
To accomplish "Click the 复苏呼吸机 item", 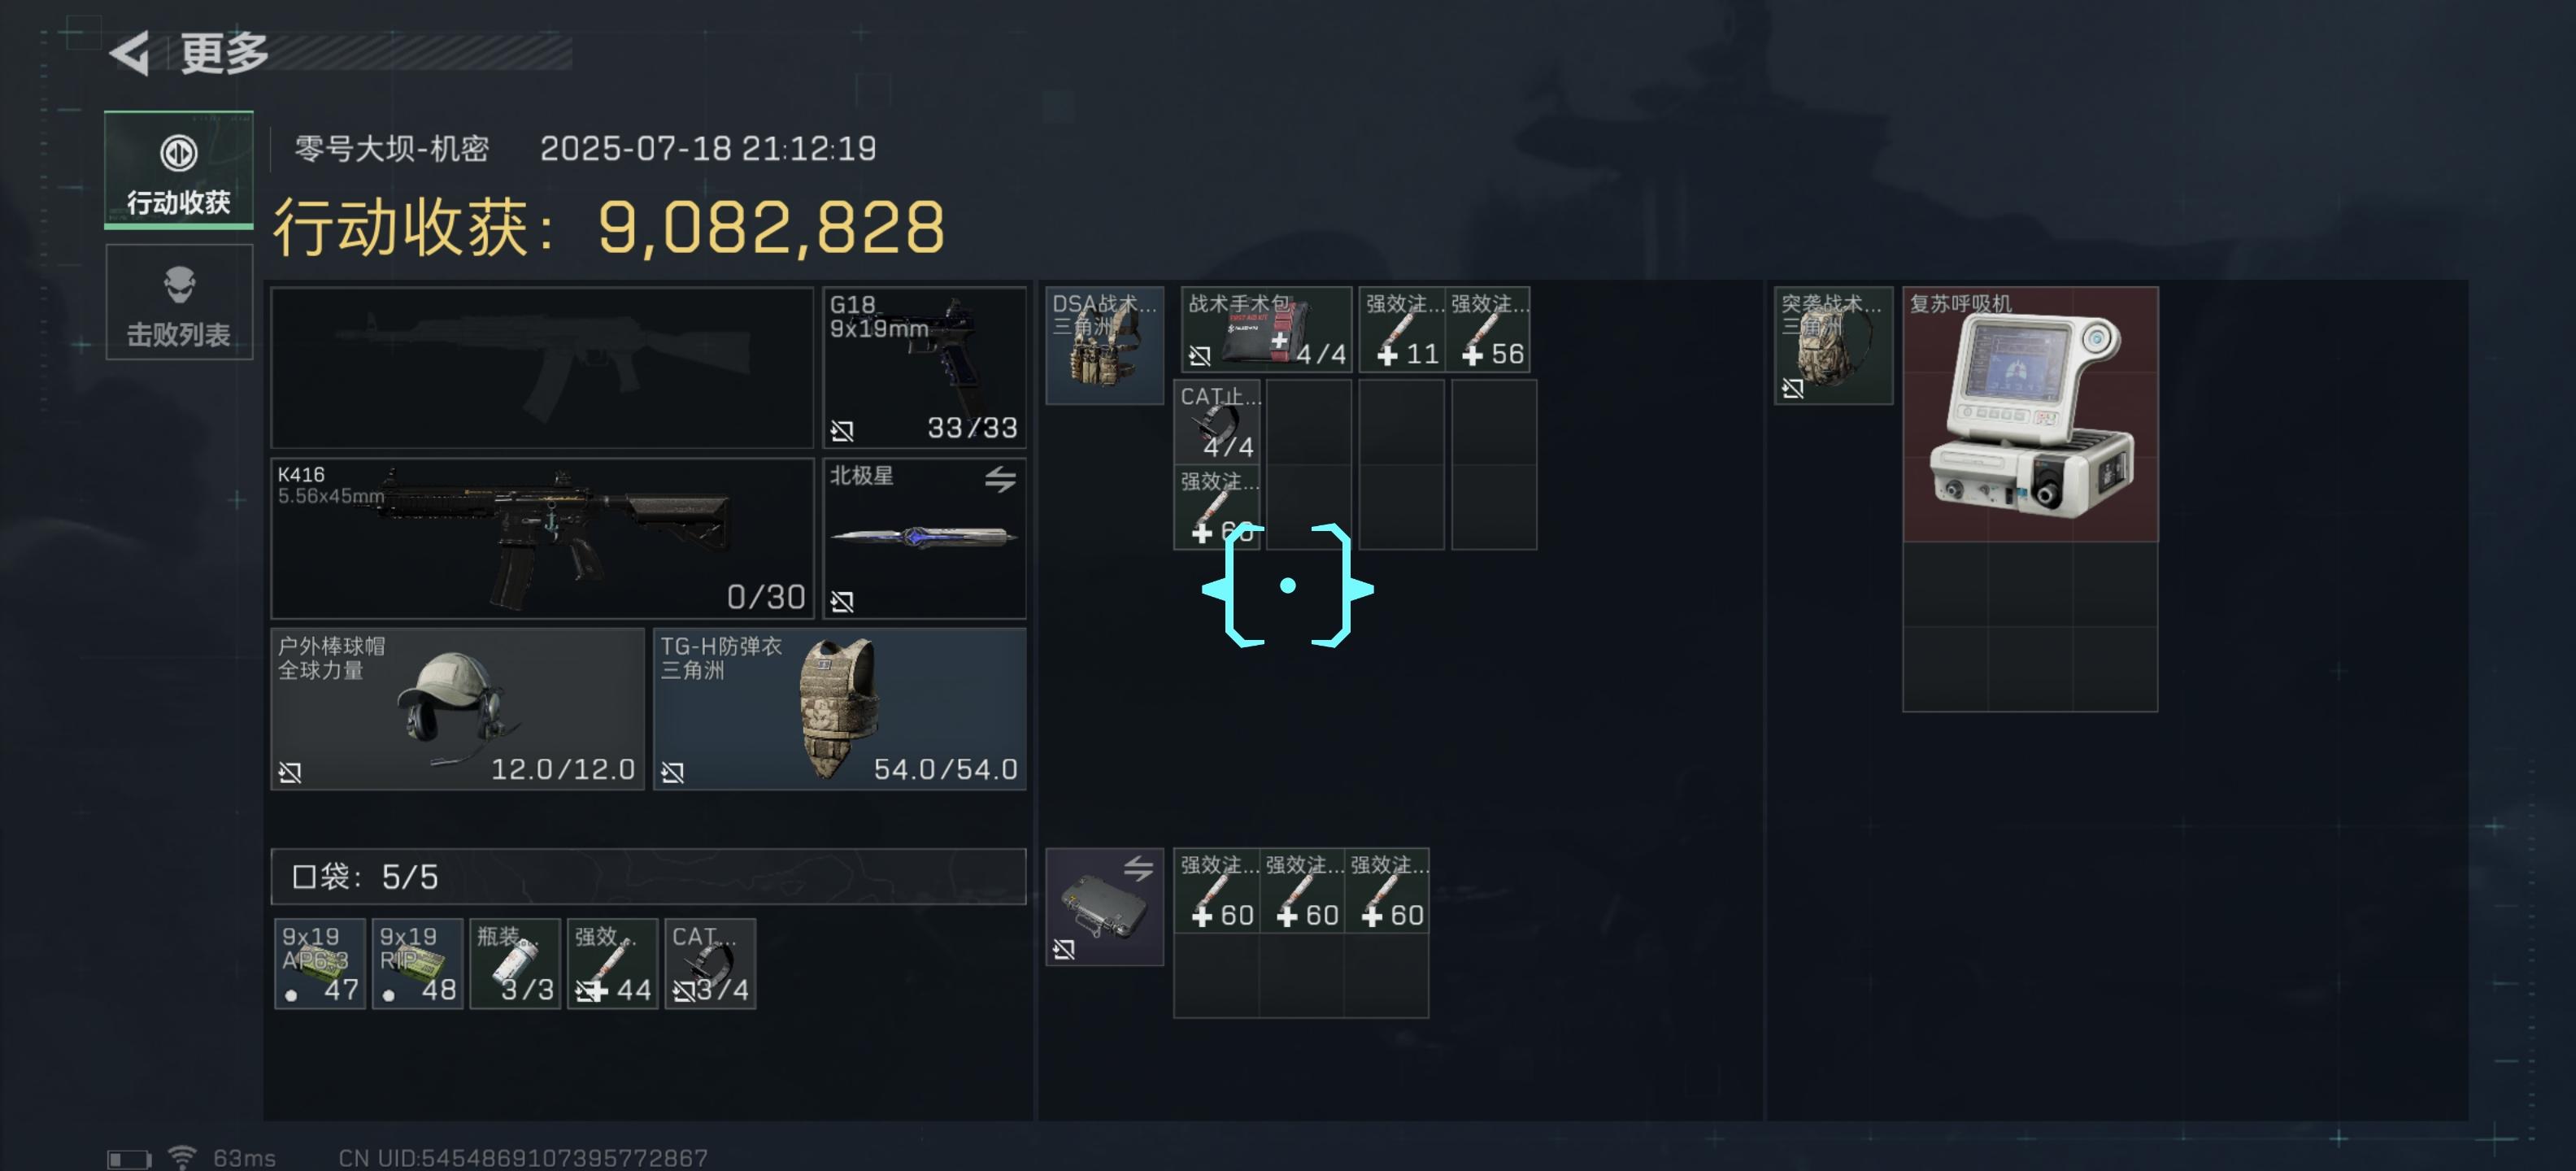I will [2030, 414].
